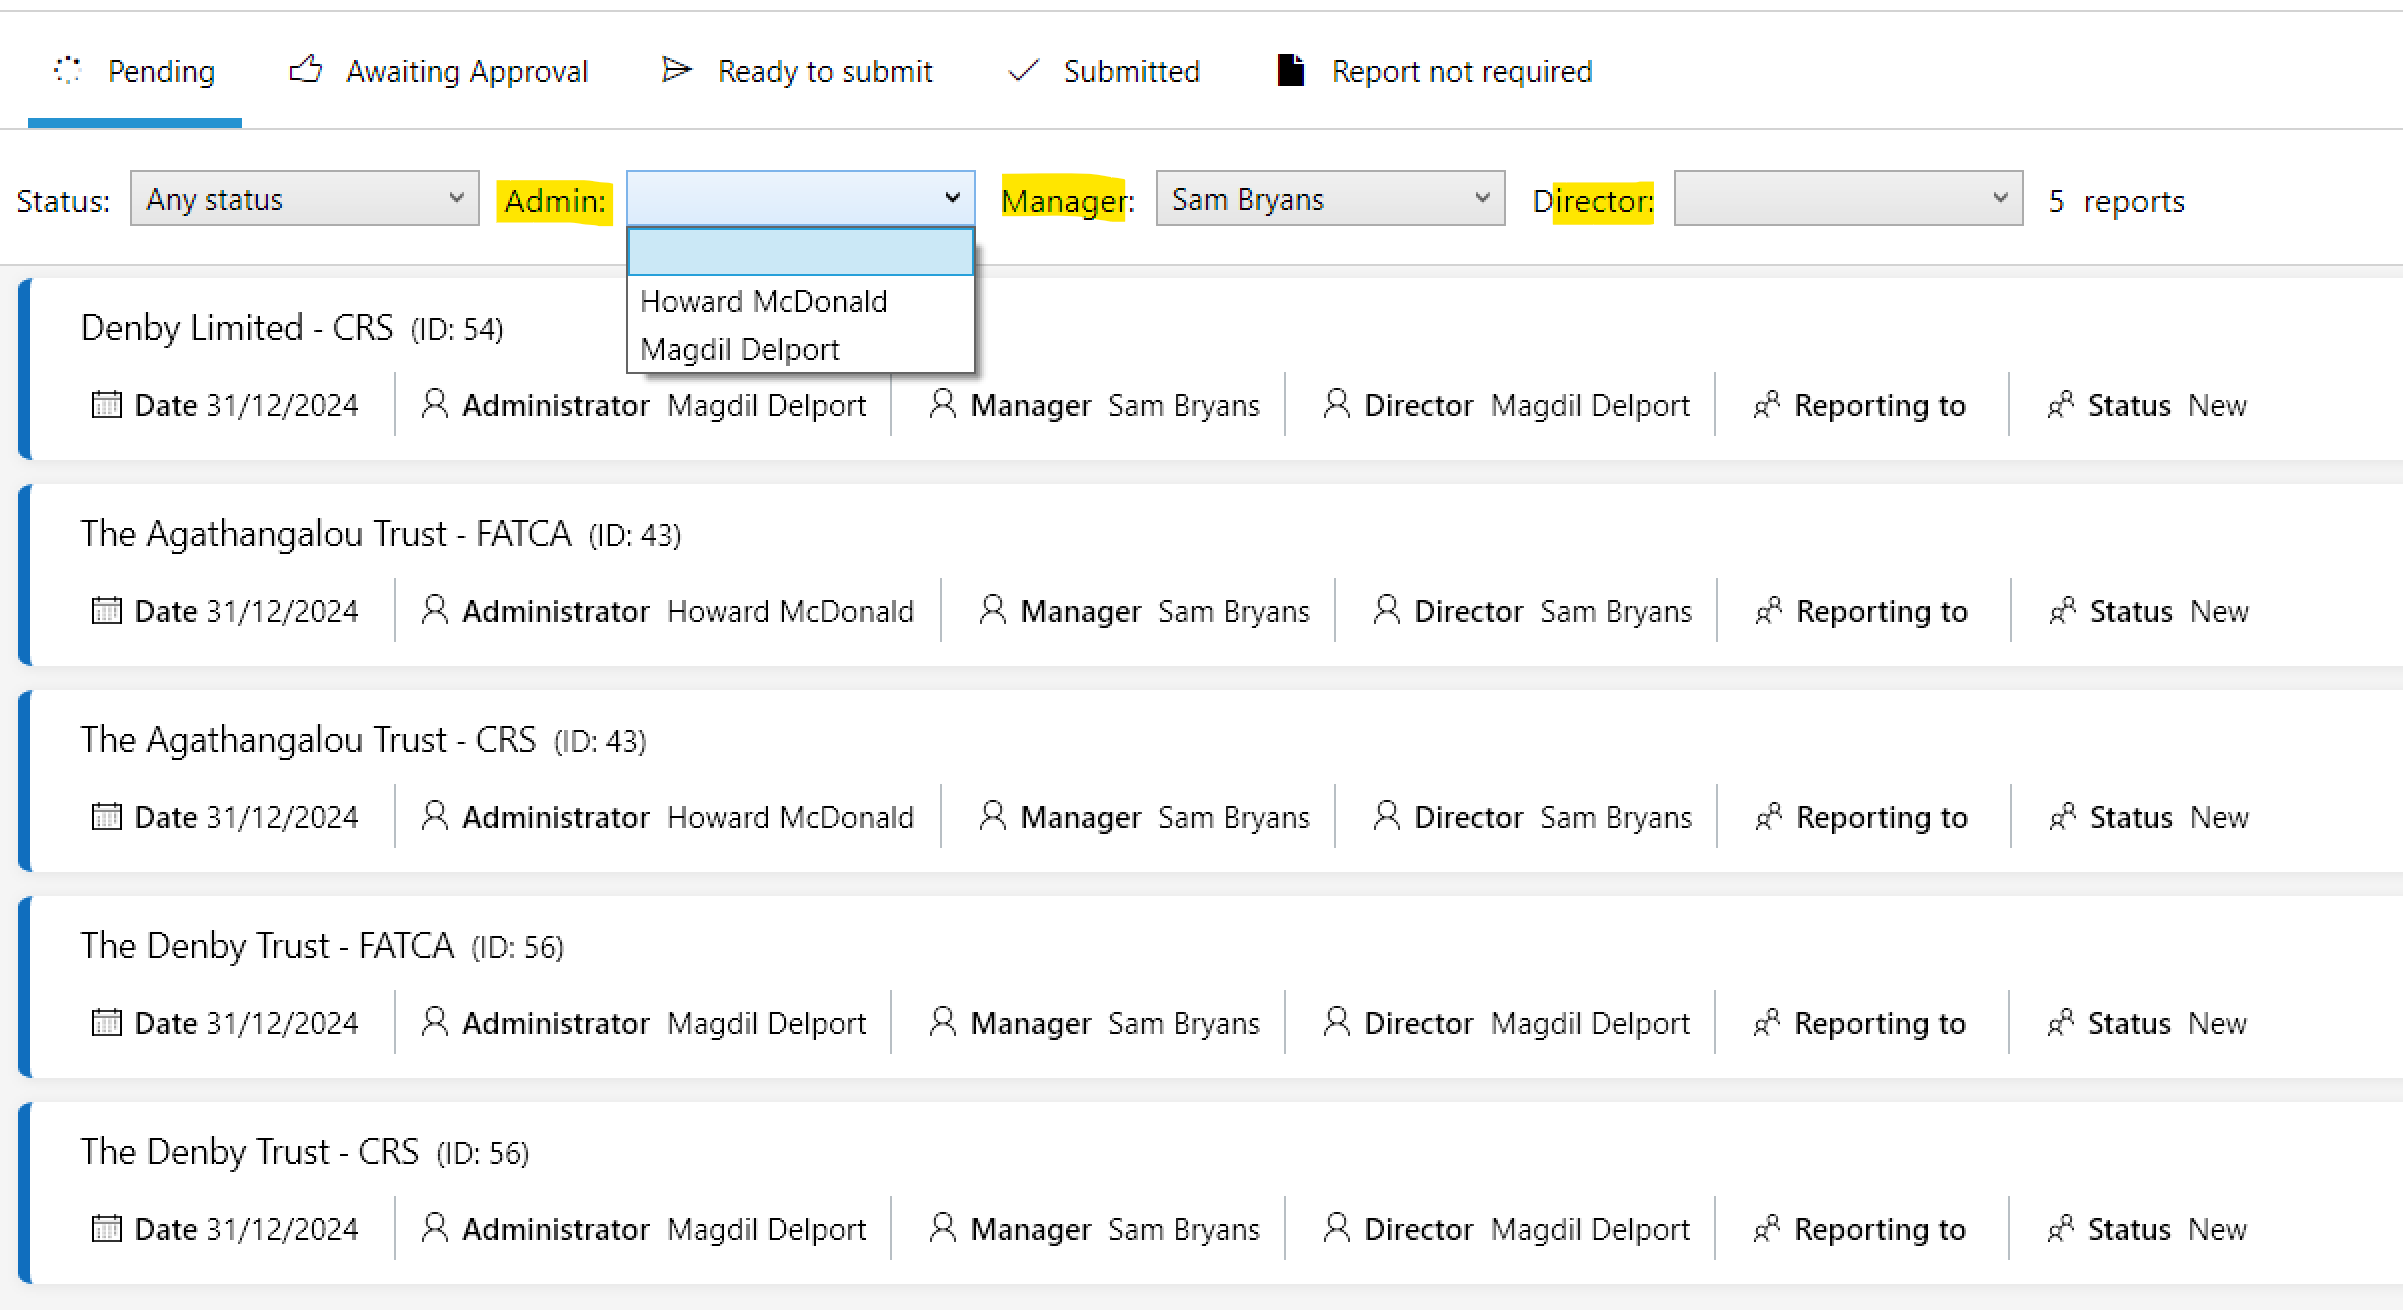Open the Status filter dropdown
Viewport: 2403px width, 1310px height.
(305, 199)
